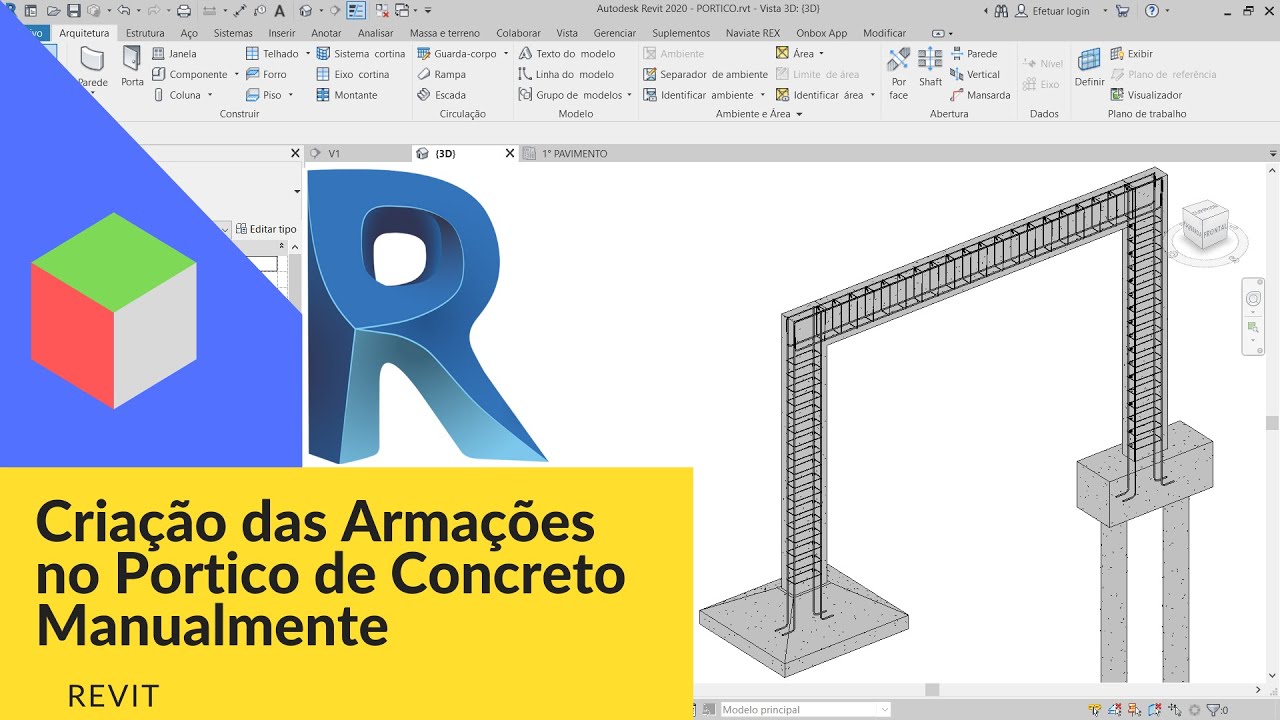Select Texto do modelo tool
The height and width of the screenshot is (720, 1280).
[x=567, y=53]
